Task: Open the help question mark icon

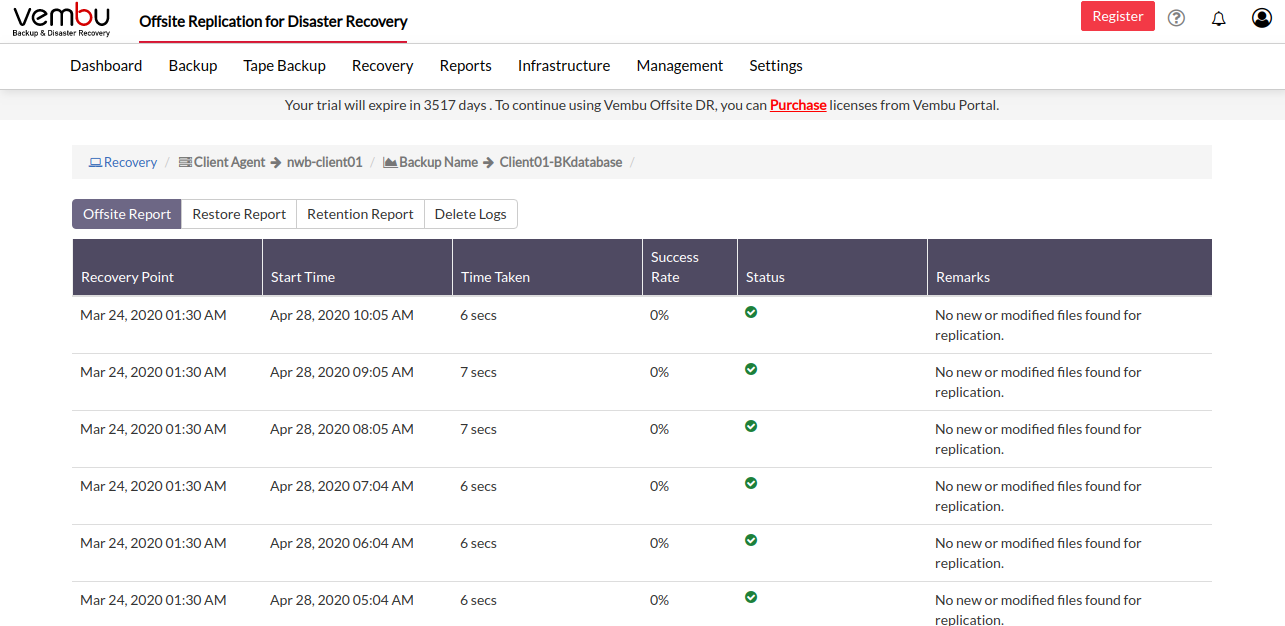Action: pyautogui.click(x=1176, y=17)
